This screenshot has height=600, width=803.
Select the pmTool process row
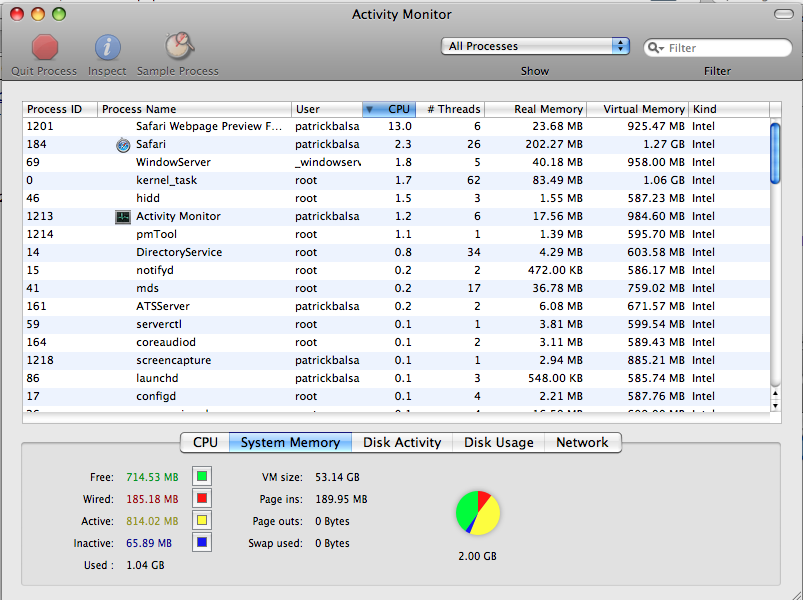(x=396, y=234)
